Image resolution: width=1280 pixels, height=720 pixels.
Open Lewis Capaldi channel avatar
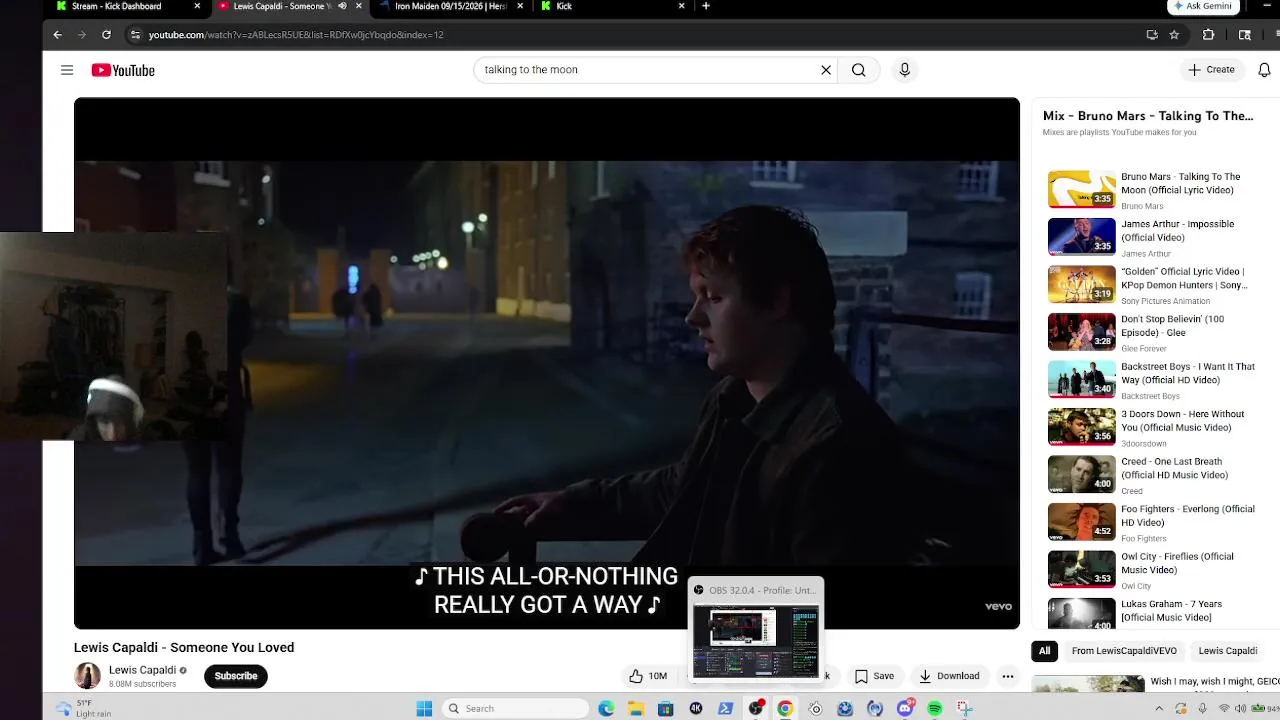[87, 676]
